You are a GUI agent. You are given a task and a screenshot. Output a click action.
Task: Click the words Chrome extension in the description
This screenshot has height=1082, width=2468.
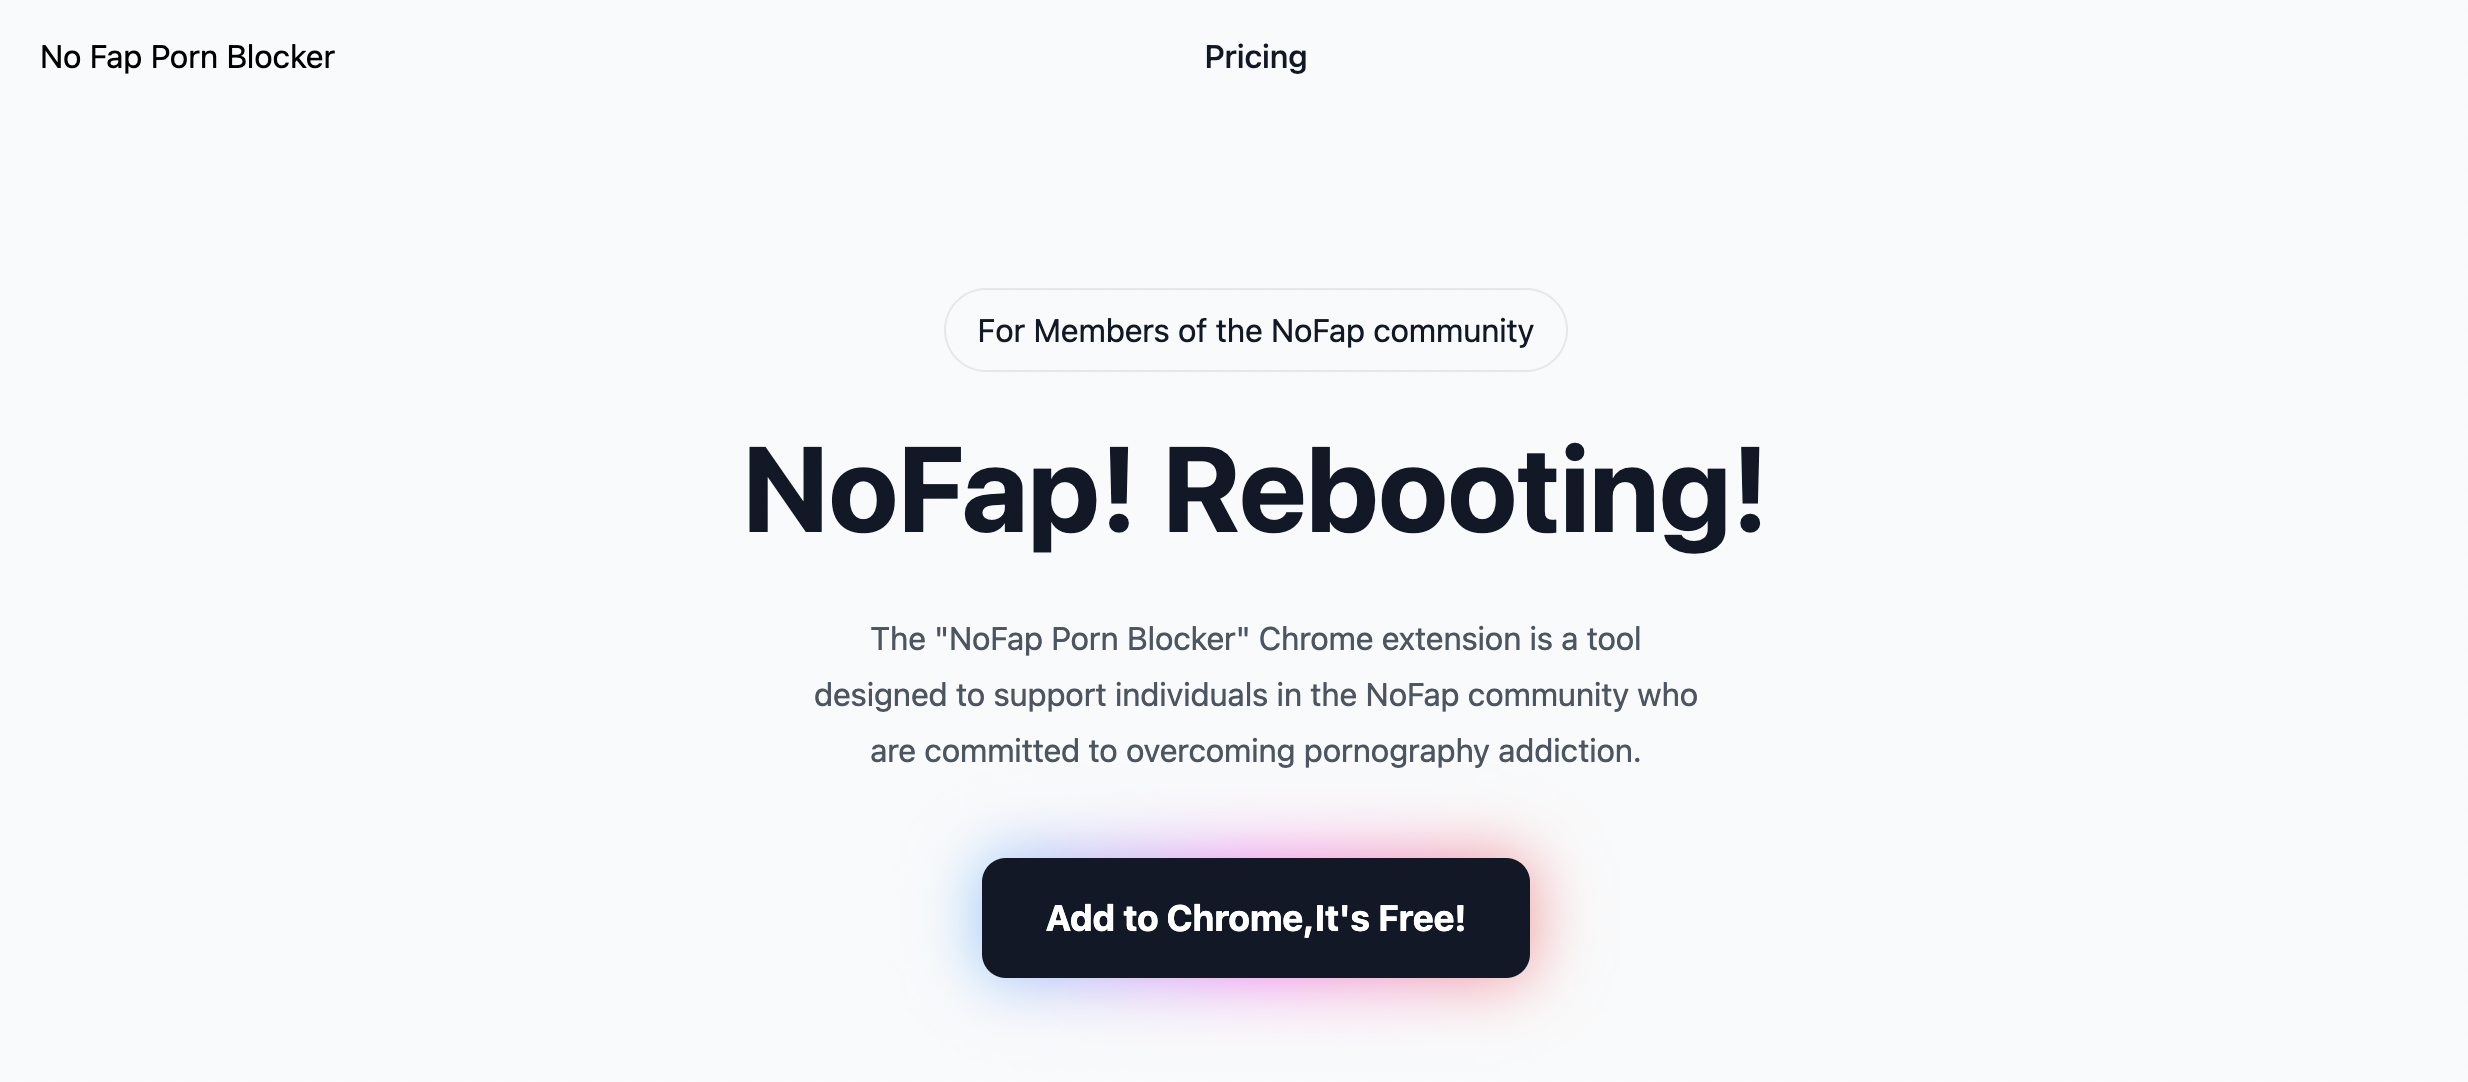(1389, 639)
